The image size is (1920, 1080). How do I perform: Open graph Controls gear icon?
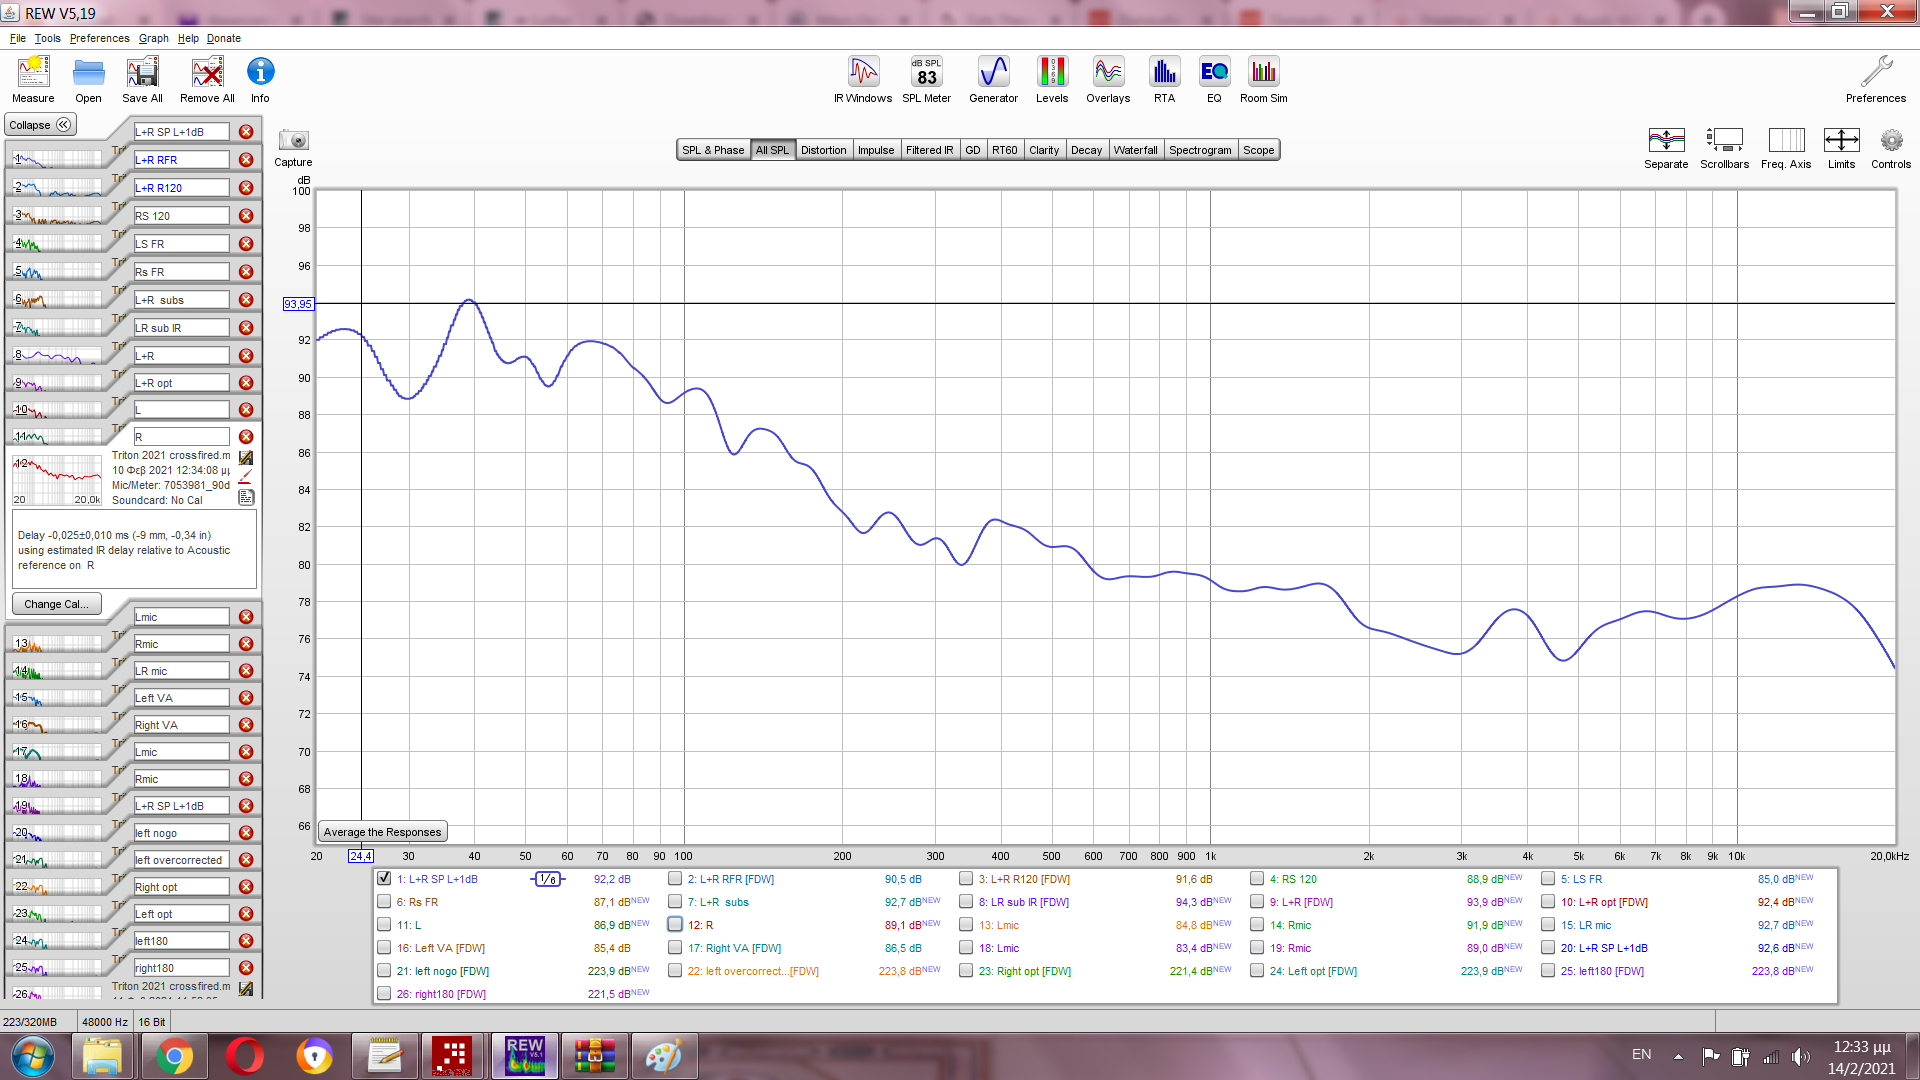(1890, 141)
